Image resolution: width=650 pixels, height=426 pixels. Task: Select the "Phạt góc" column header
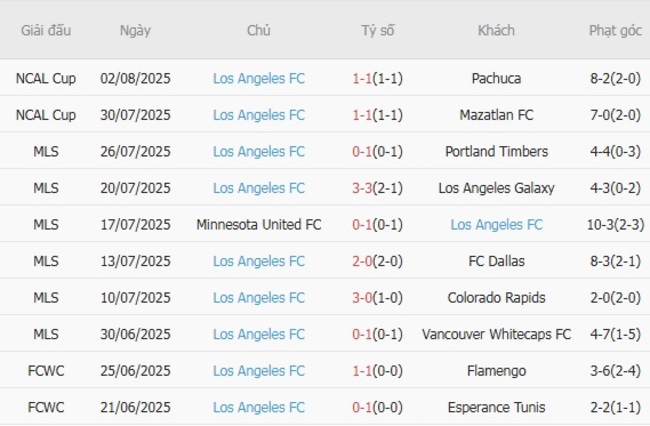pyautogui.click(x=615, y=30)
